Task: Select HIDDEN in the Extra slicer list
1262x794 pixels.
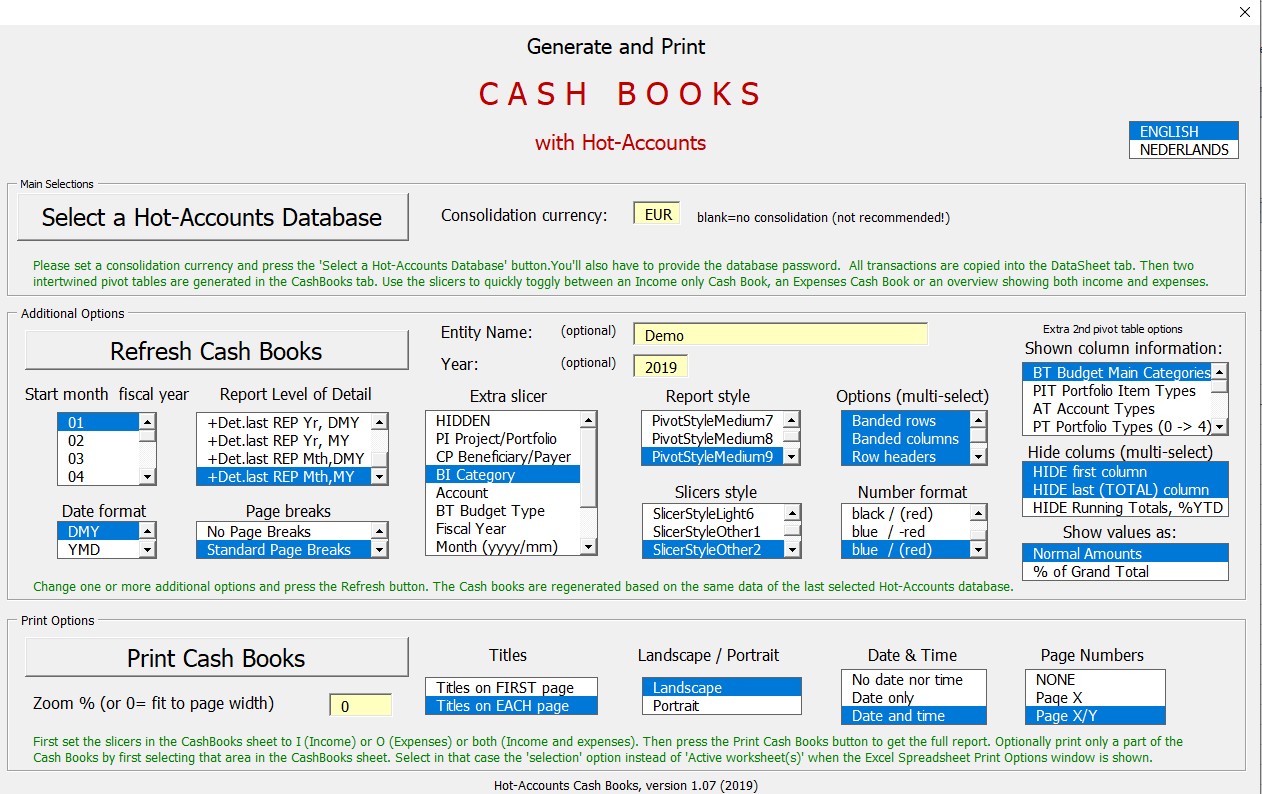Action: (x=503, y=421)
